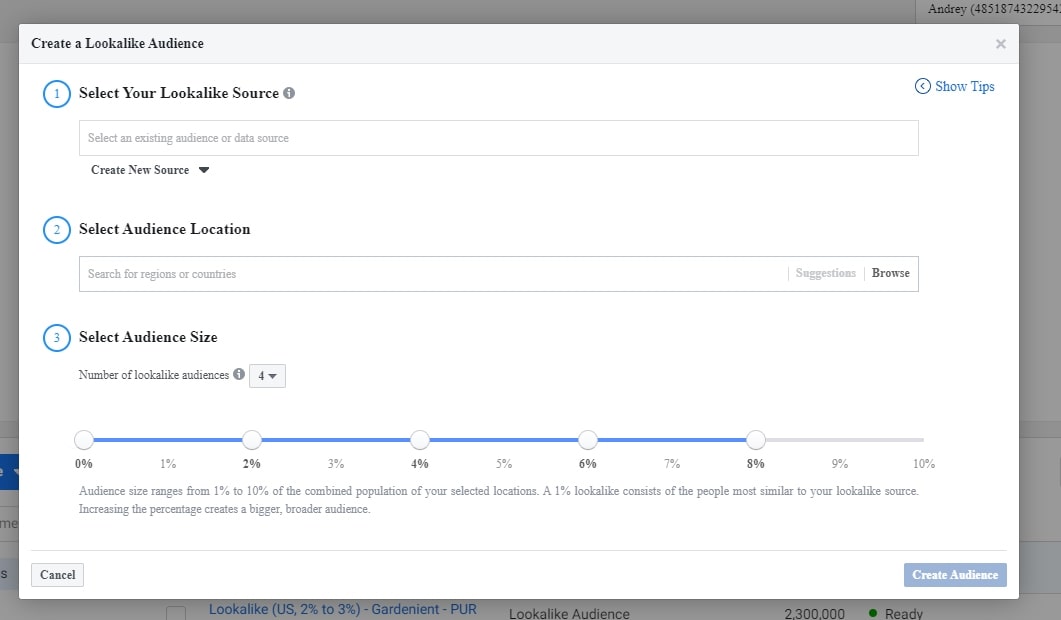Click info icon next to Number of lookalike audiences

point(239,375)
